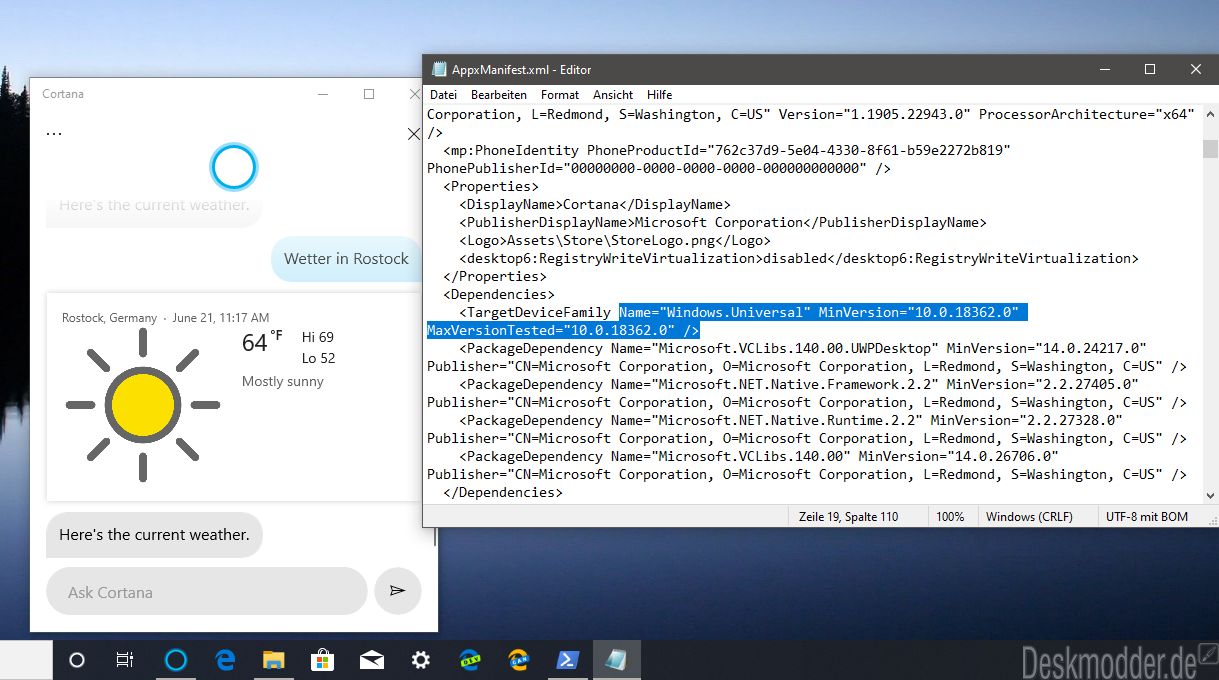
Task: Minimize the Cortana window
Action: [x=323, y=94]
